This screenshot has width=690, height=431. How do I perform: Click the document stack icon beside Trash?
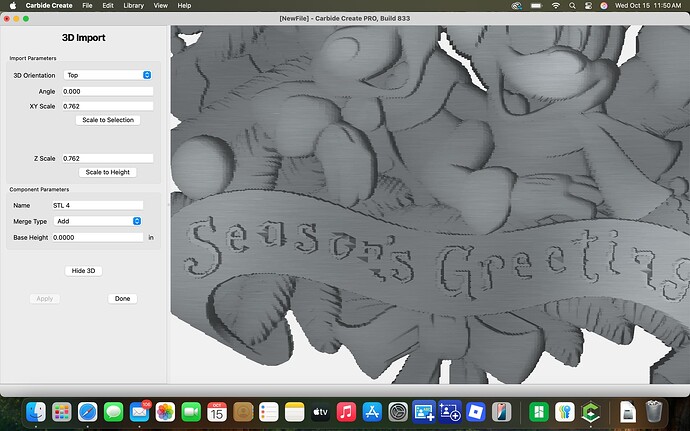click(x=628, y=413)
